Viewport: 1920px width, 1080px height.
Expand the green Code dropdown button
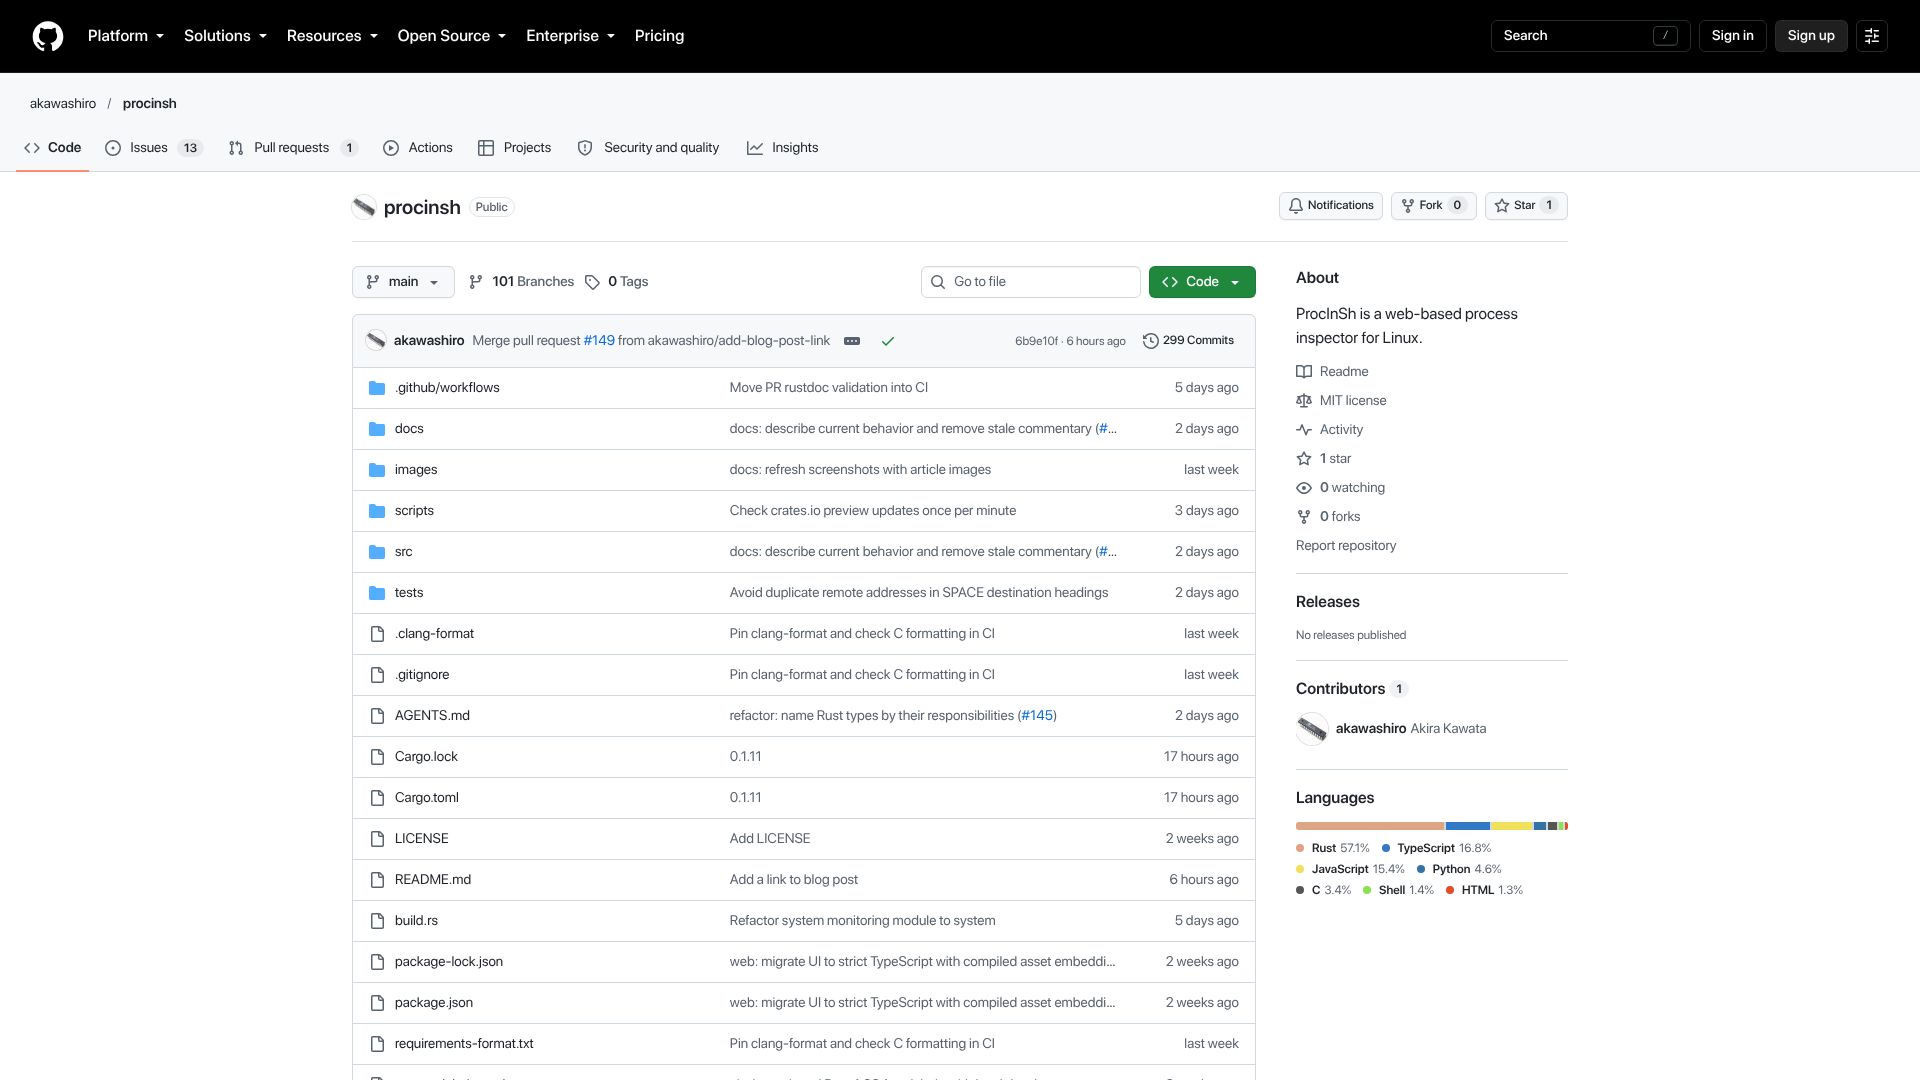(1202, 282)
